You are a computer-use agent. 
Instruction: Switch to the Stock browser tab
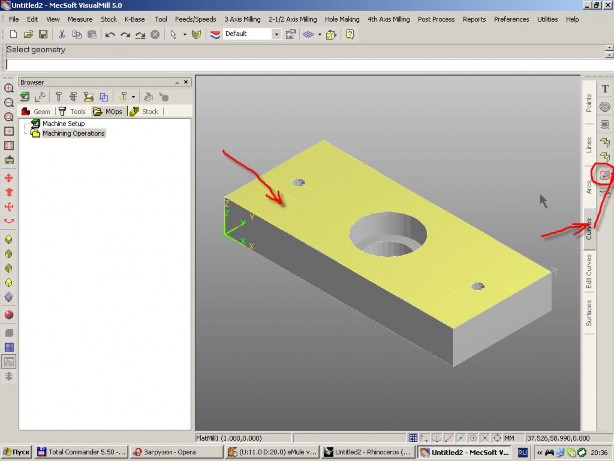(144, 112)
